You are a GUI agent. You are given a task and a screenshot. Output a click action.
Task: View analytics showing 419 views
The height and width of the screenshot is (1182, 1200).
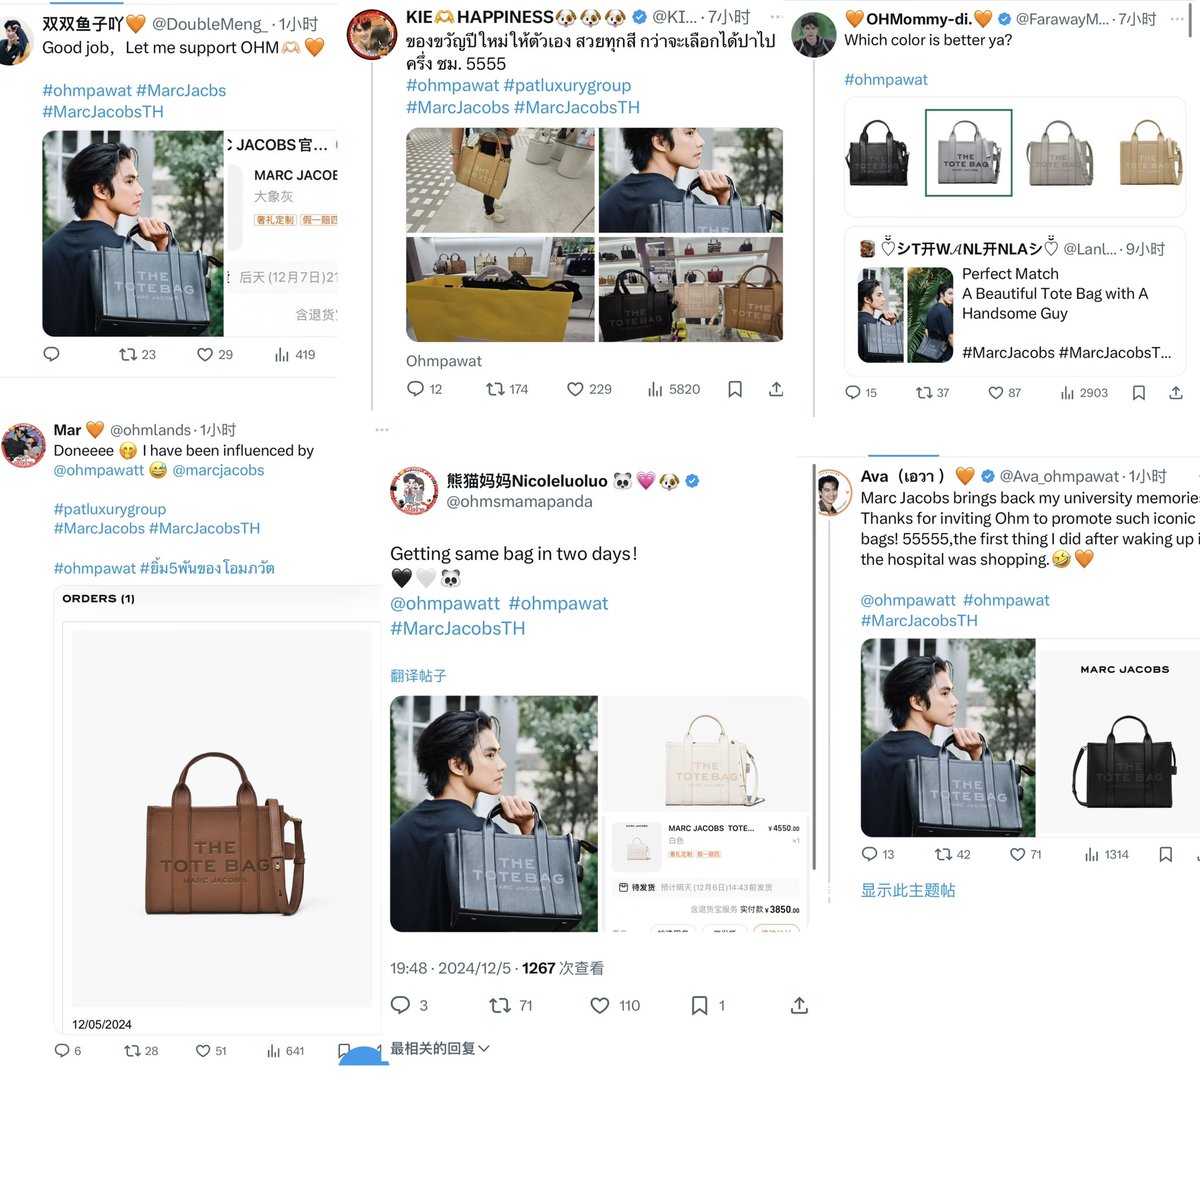294,354
